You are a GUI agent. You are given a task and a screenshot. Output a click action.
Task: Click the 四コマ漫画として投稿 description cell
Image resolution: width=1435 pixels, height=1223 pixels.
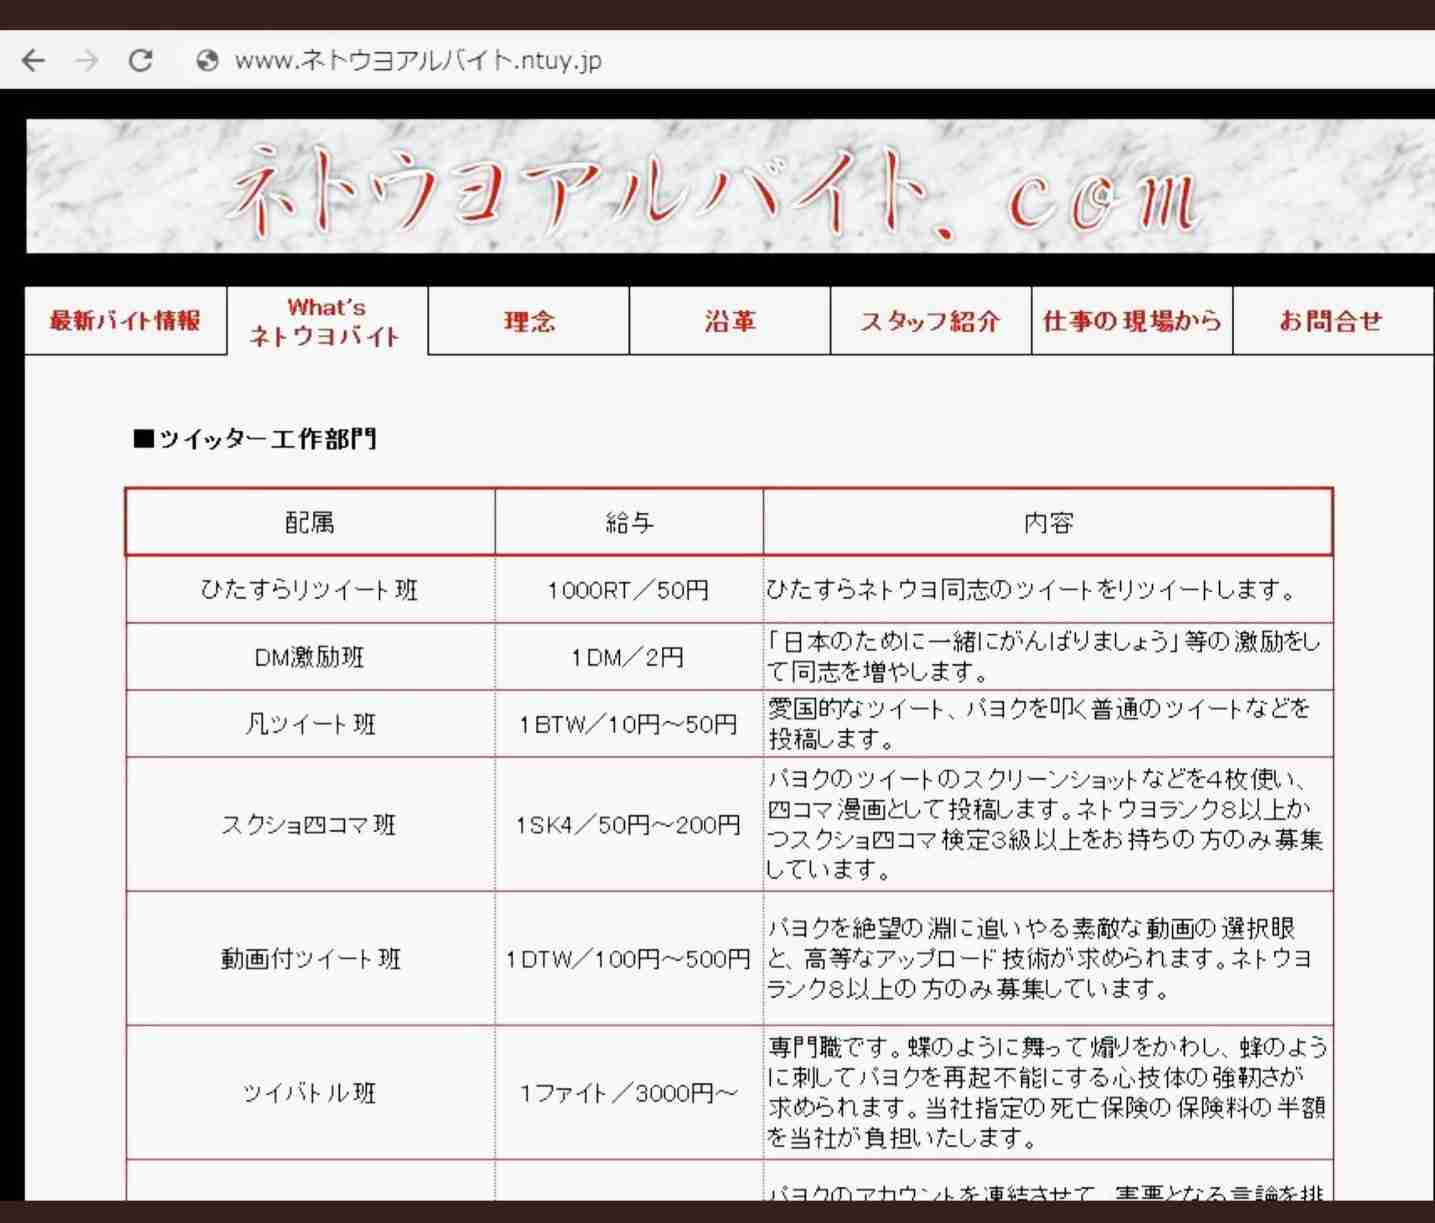pos(1048,825)
